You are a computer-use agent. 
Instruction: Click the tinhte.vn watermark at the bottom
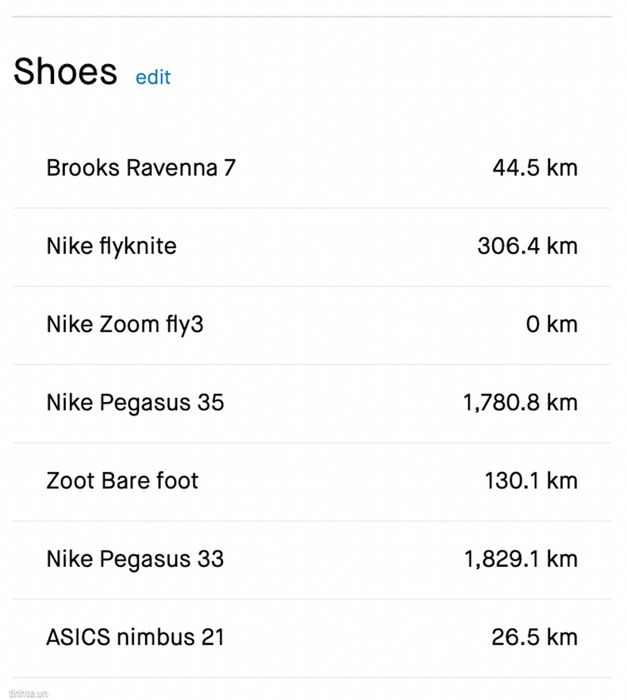coord(28,694)
